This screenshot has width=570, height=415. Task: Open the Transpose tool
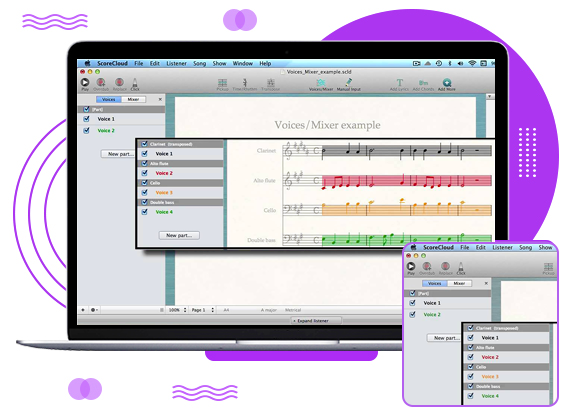click(270, 83)
